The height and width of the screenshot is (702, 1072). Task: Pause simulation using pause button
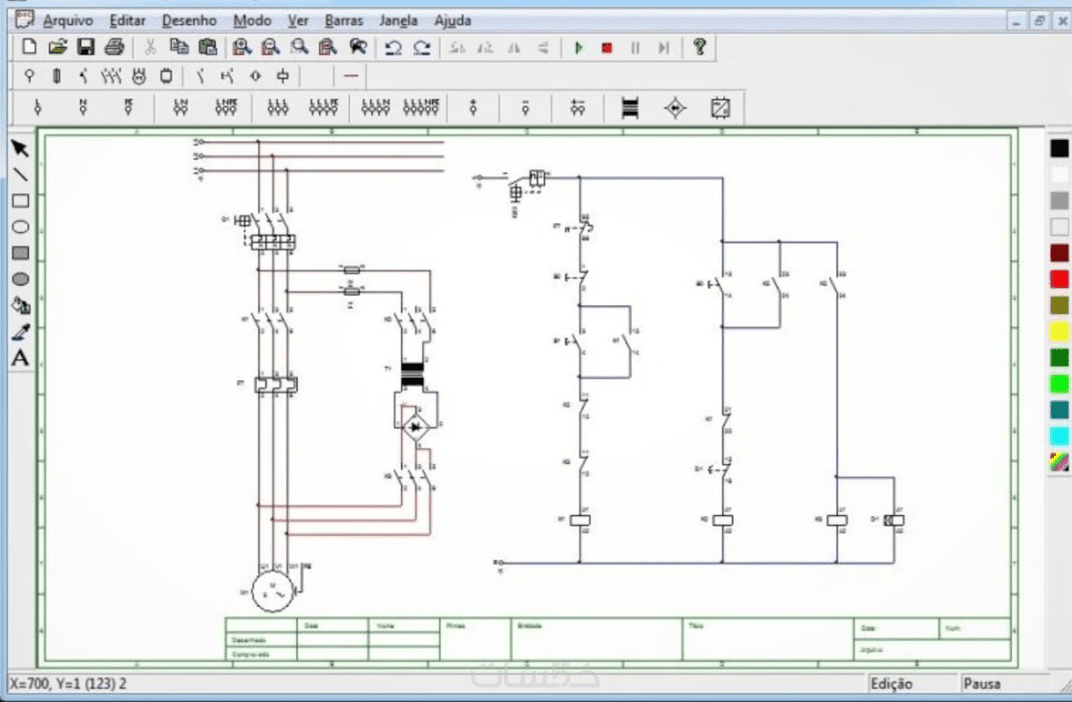pyautogui.click(x=635, y=48)
